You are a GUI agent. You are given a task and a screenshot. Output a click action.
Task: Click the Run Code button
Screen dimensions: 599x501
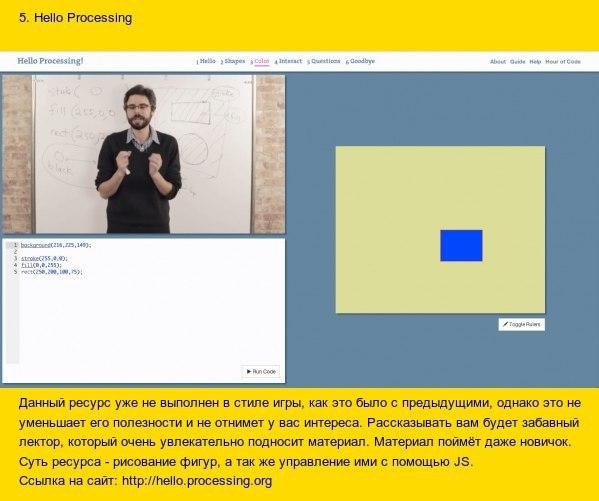click(261, 371)
